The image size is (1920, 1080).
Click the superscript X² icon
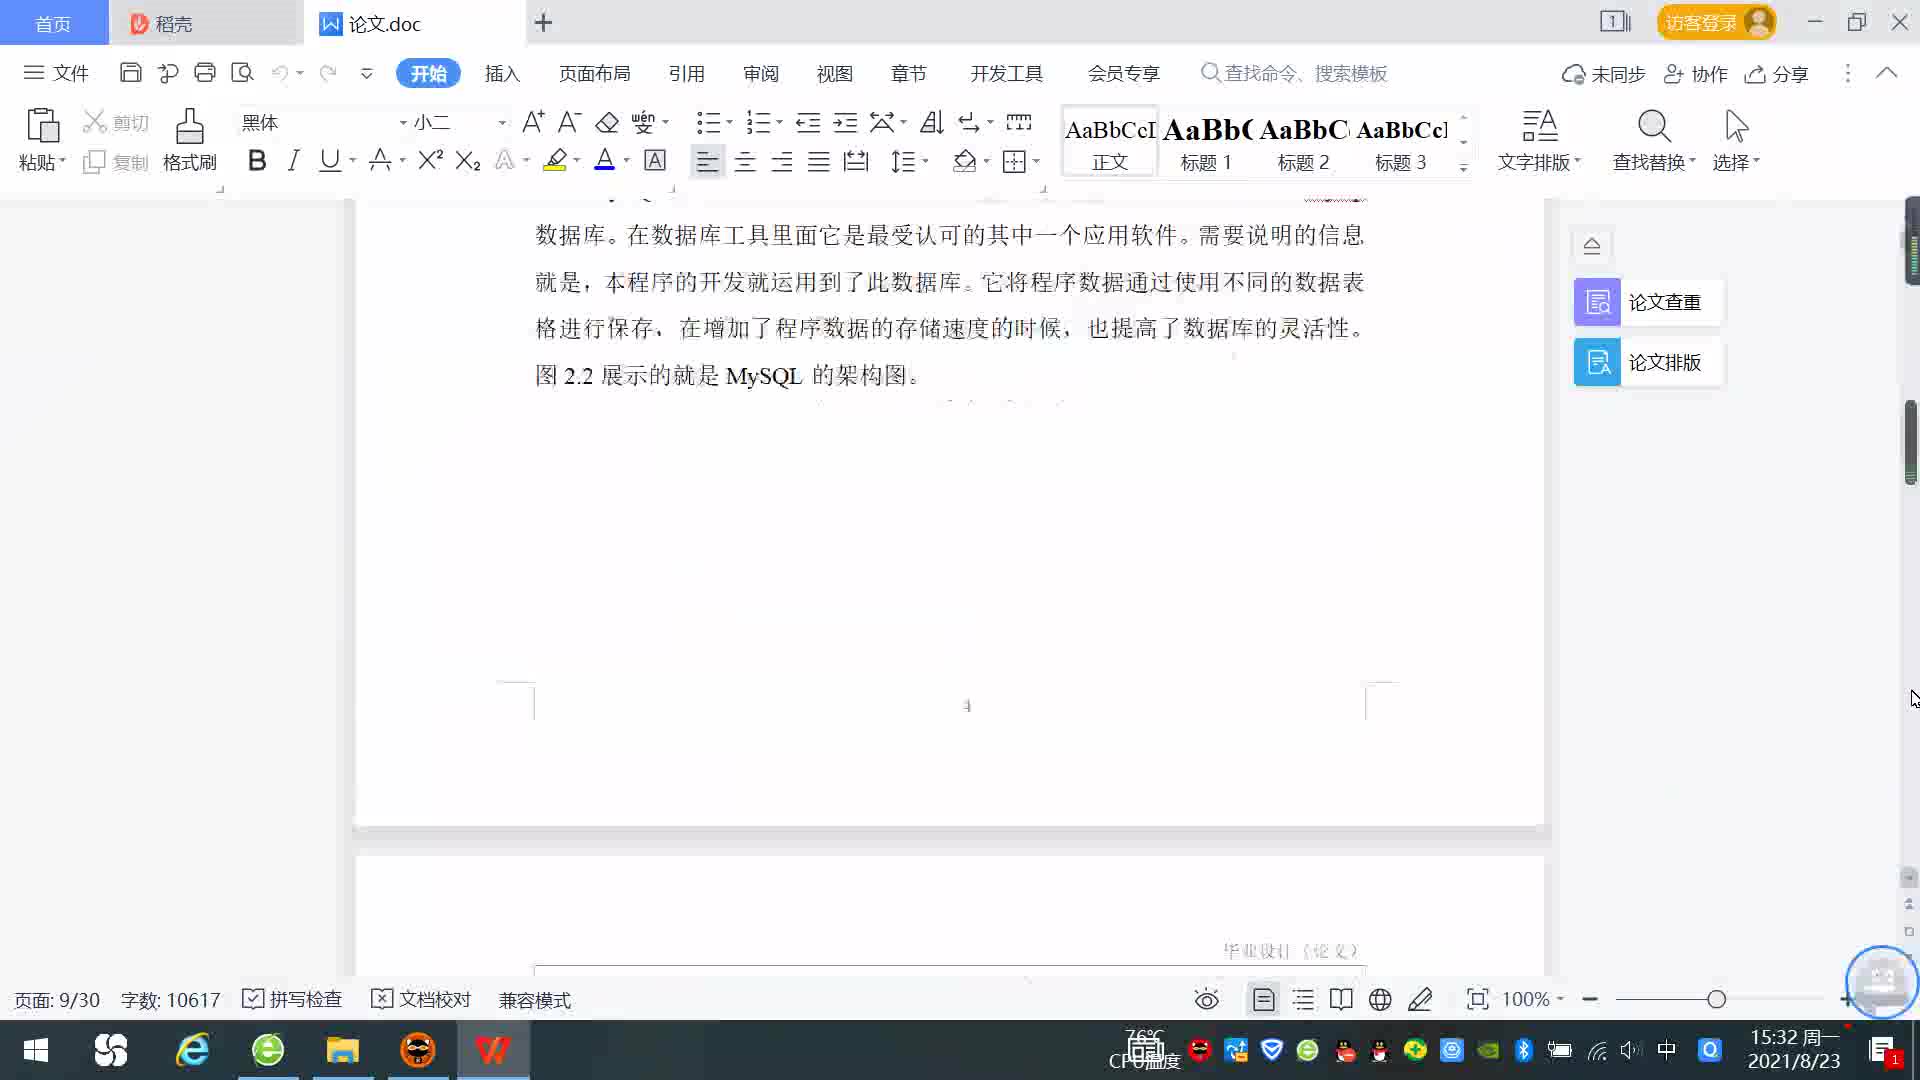pos(430,161)
